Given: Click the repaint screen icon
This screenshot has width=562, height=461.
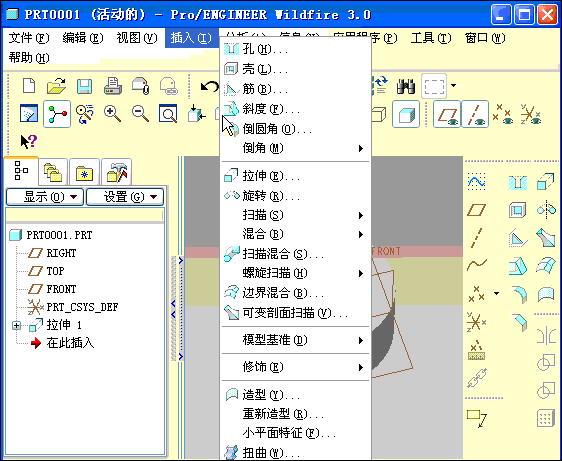Looking at the screenshot, I should pos(29,113).
